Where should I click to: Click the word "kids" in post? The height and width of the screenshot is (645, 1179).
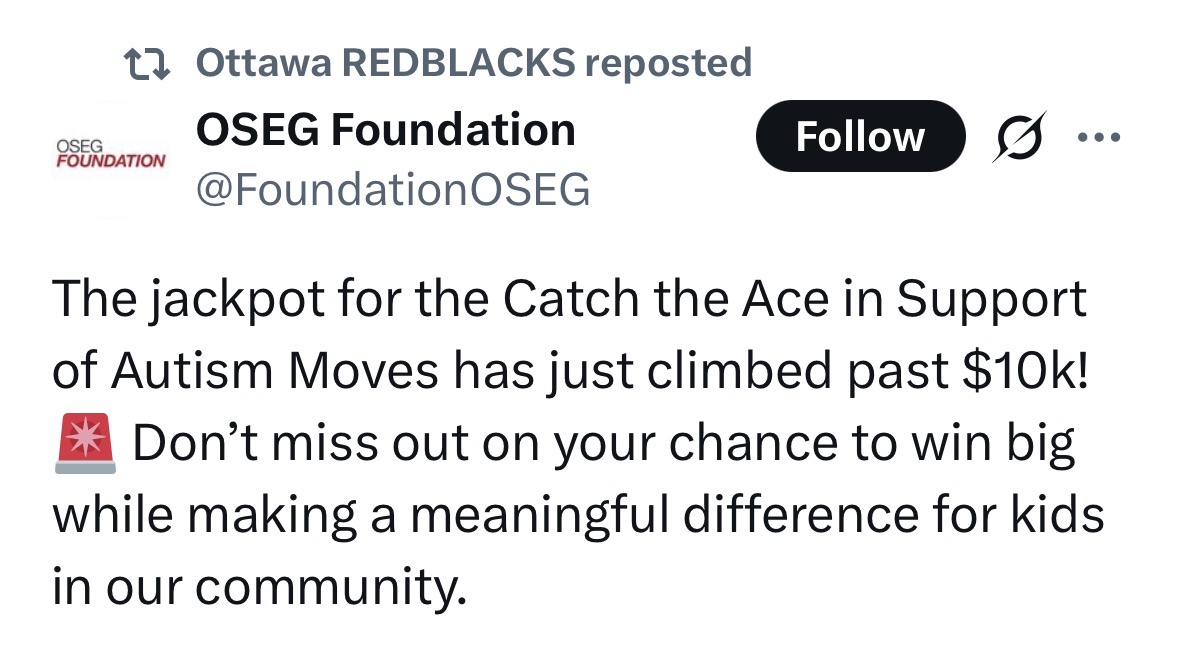[x=1057, y=517]
